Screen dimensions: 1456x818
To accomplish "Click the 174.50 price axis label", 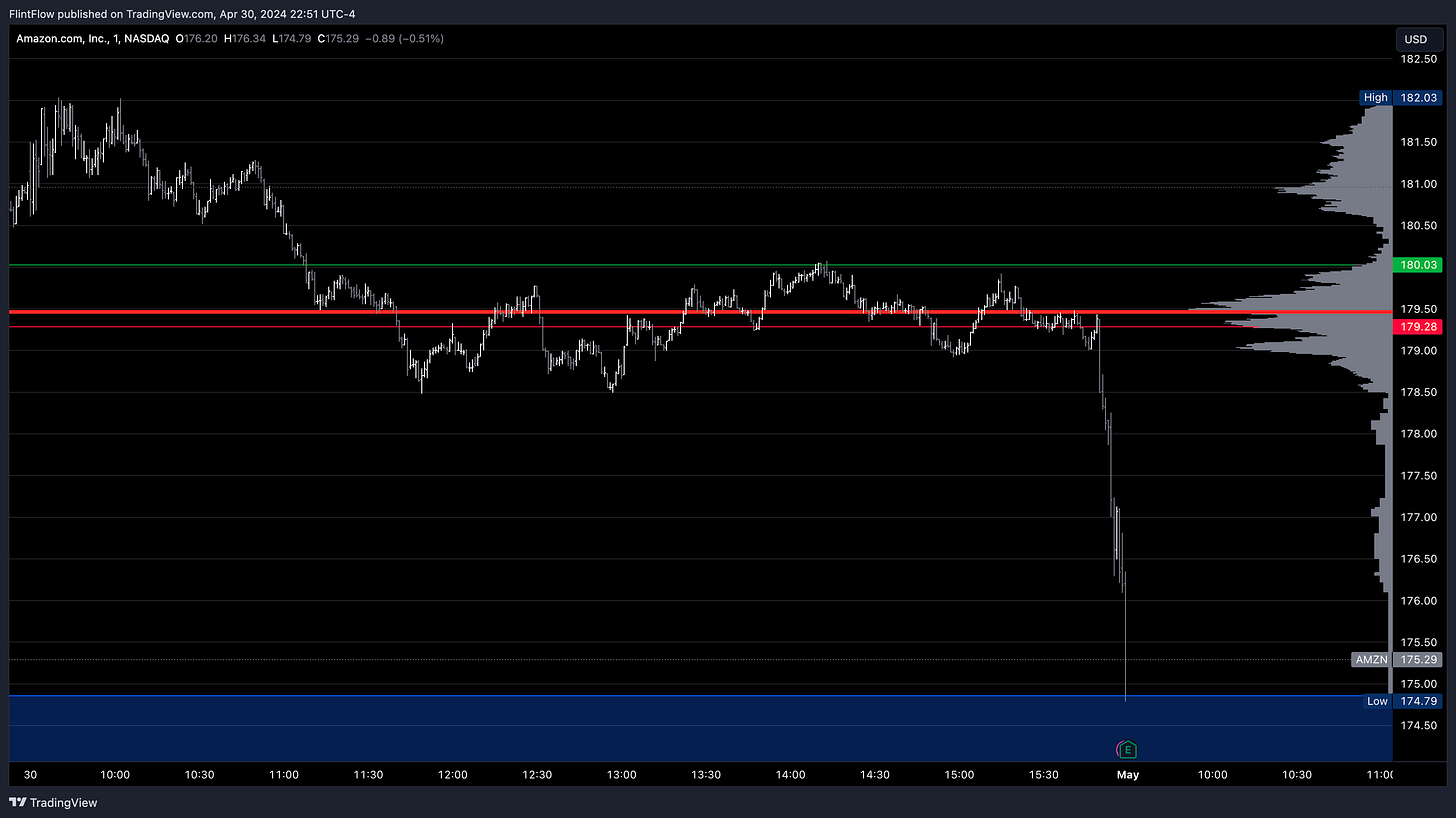I will point(1420,725).
